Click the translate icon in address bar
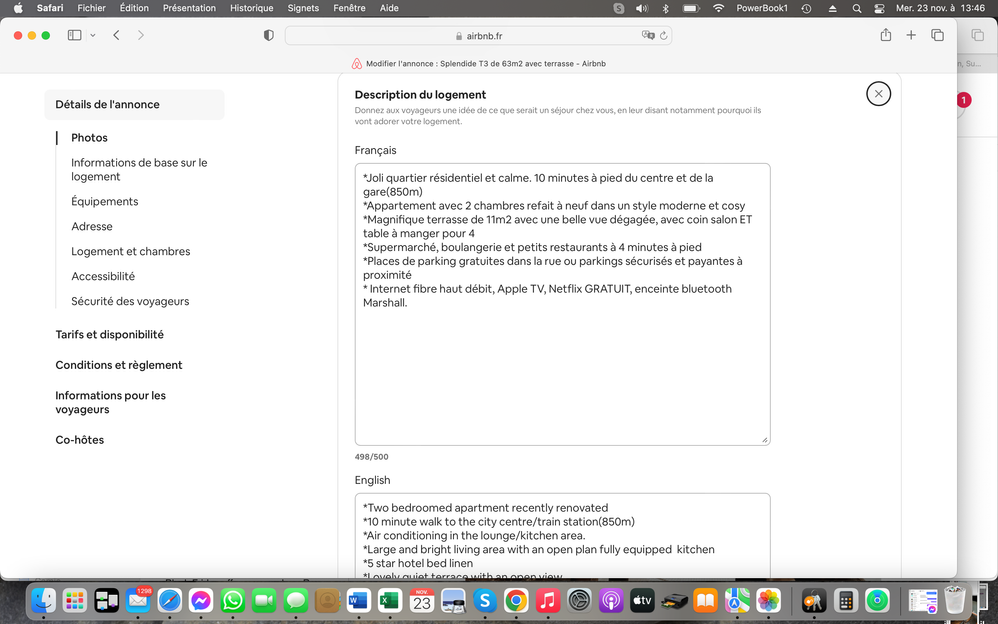Viewport: 998px width, 624px height. [x=648, y=35]
